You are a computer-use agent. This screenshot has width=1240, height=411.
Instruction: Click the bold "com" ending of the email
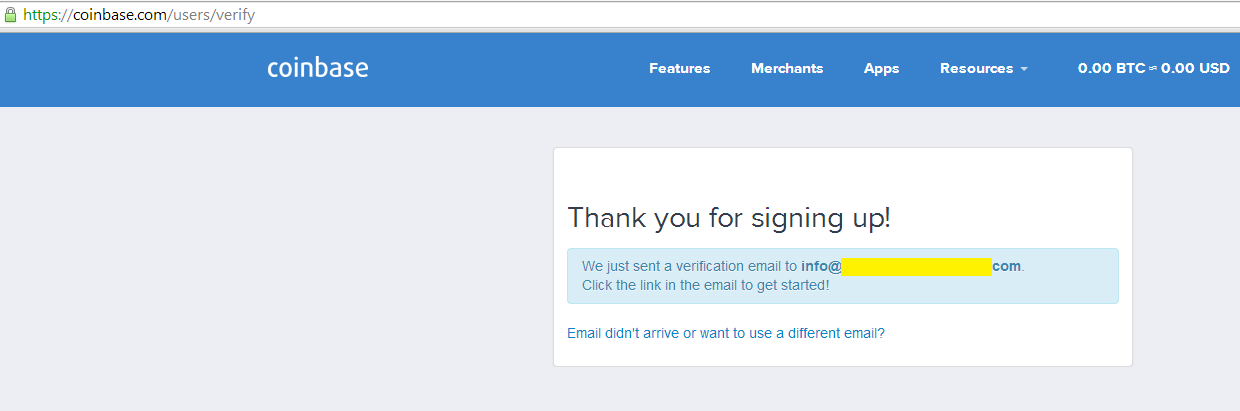(1006, 266)
